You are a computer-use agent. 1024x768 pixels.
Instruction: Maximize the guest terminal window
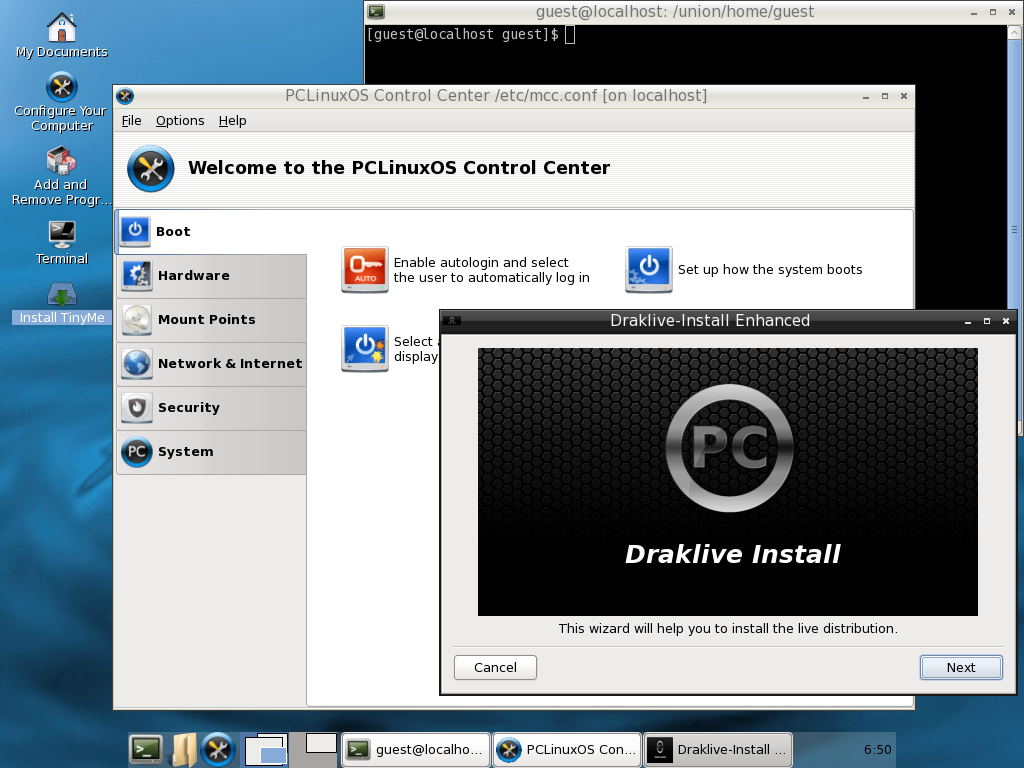pyautogui.click(x=993, y=12)
